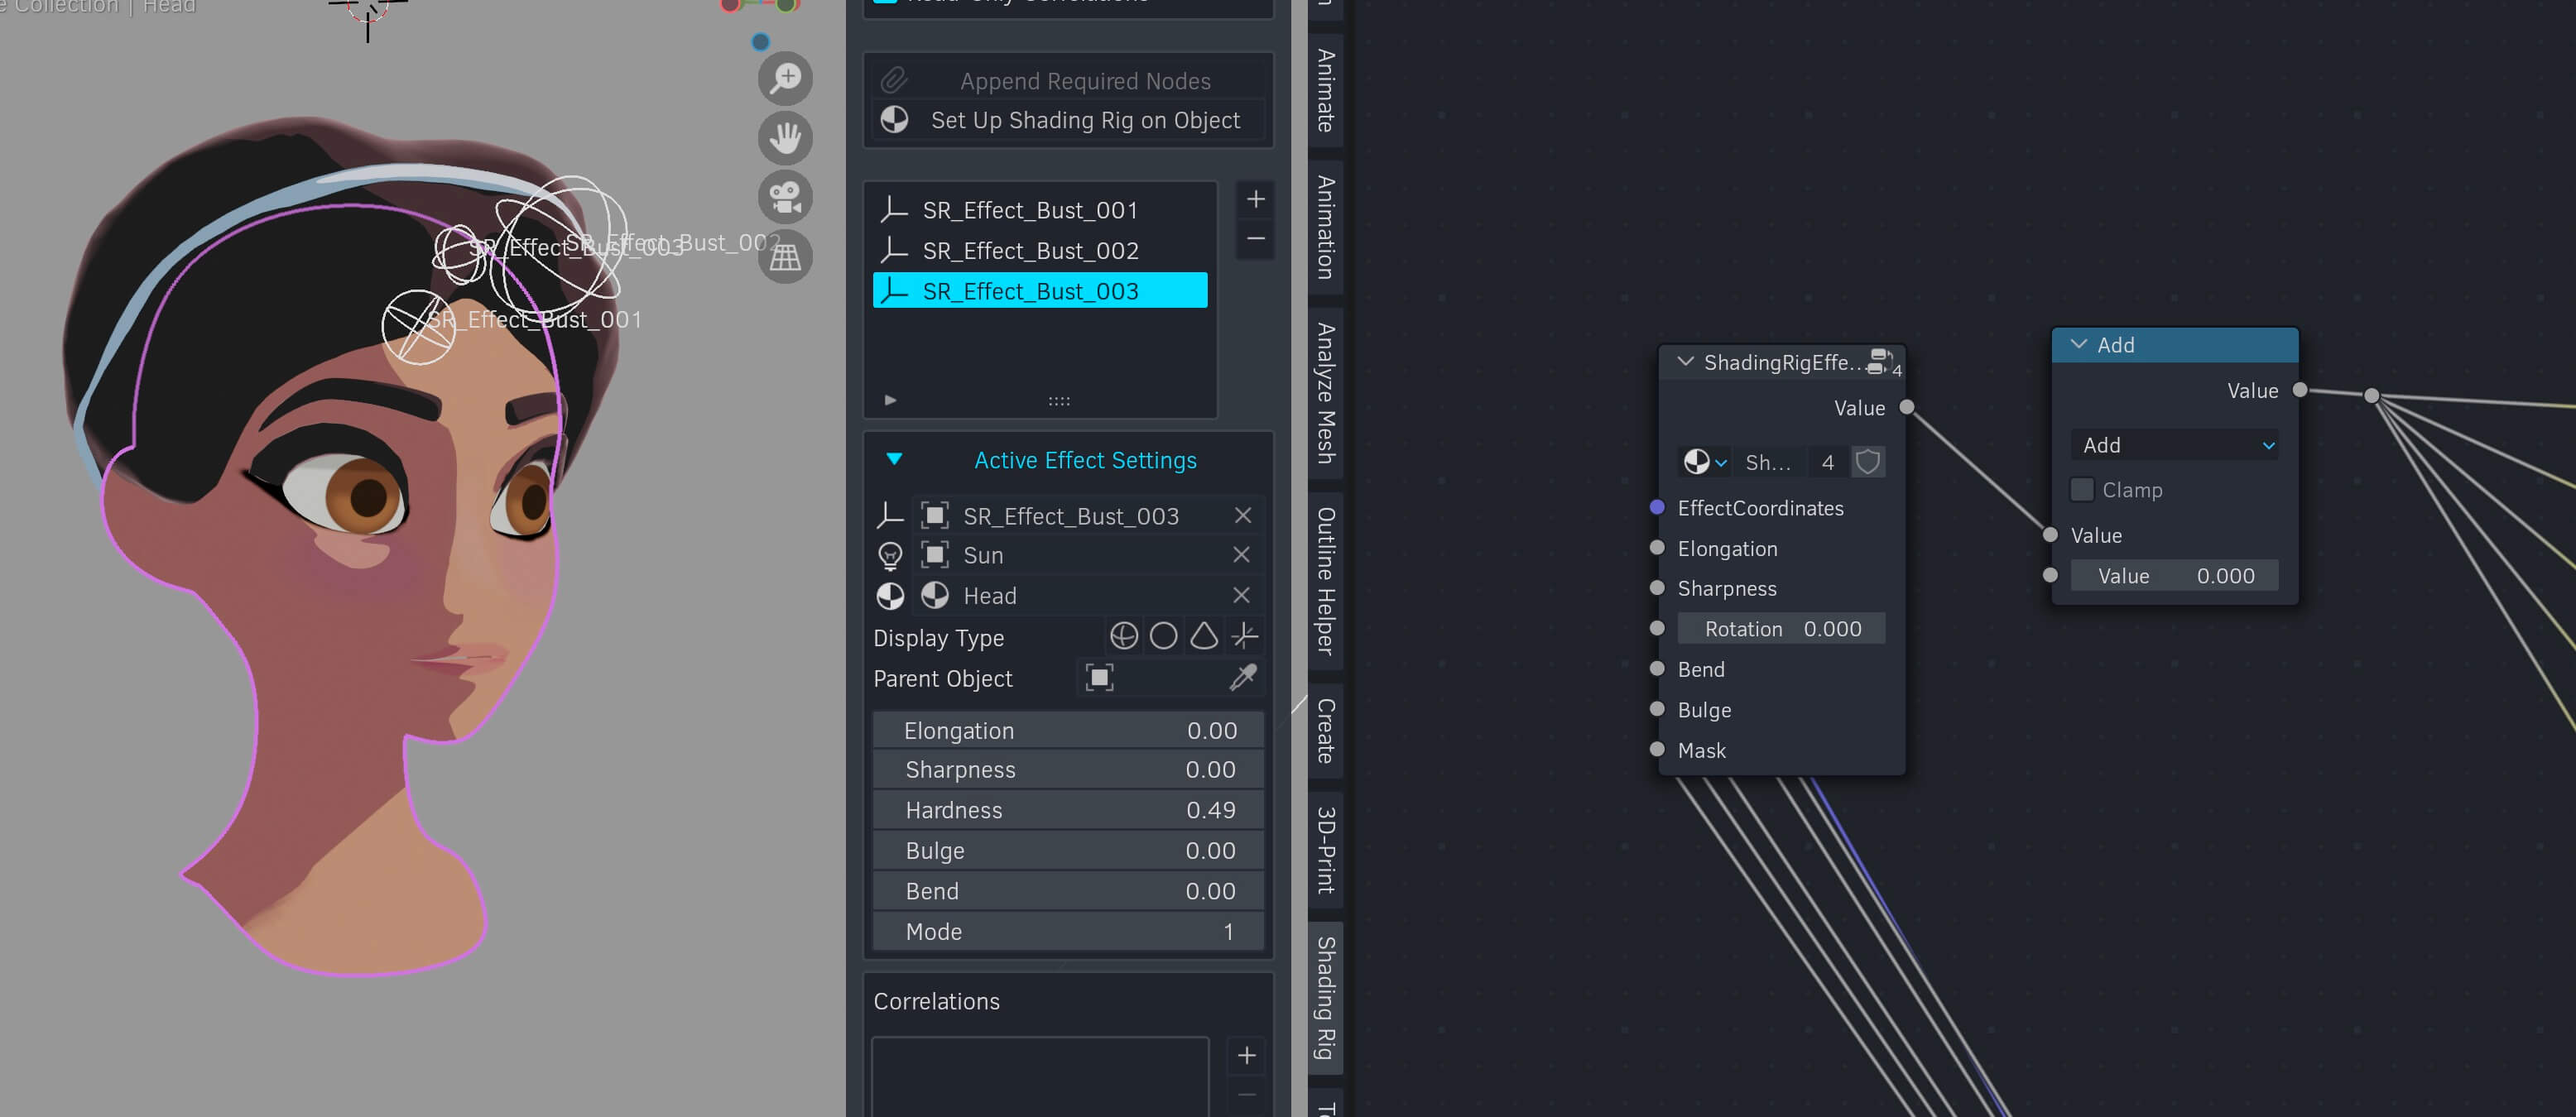This screenshot has width=2576, height=1117.
Task: Open node group browse dropdown
Action: coord(1704,462)
